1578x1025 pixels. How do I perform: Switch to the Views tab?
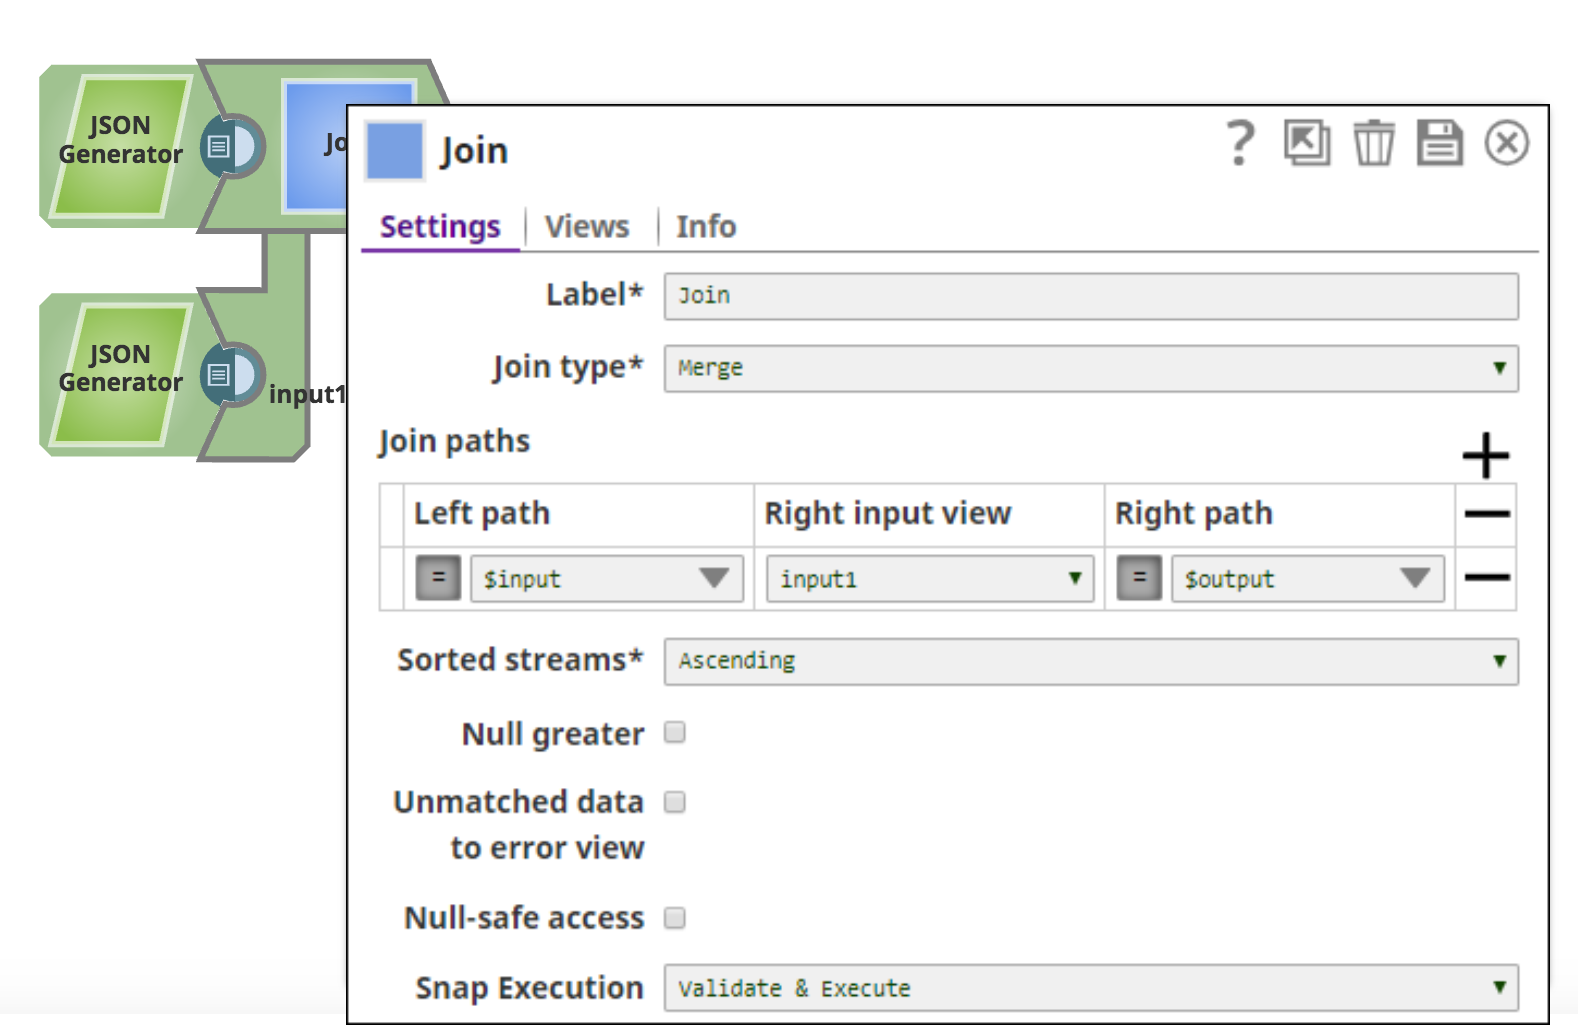point(587,226)
